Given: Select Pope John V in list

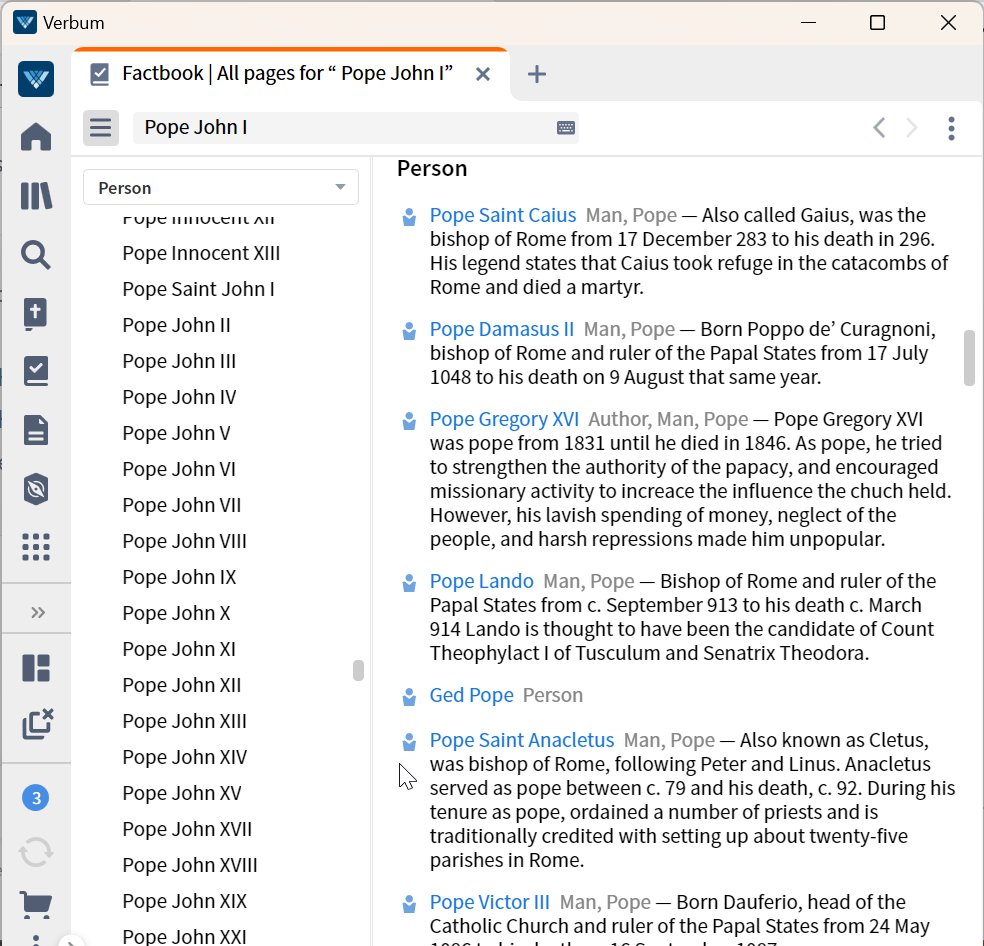Looking at the screenshot, I should [176, 433].
